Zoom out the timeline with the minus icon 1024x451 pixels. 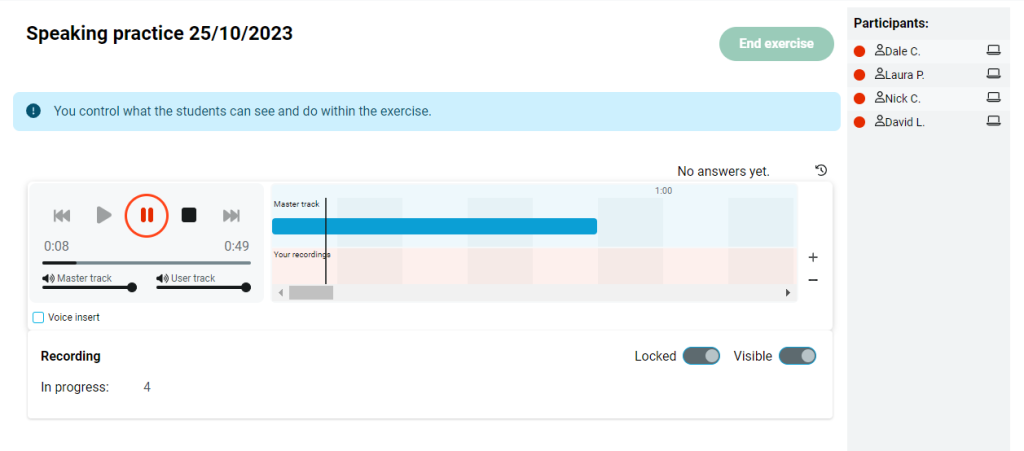click(x=813, y=280)
